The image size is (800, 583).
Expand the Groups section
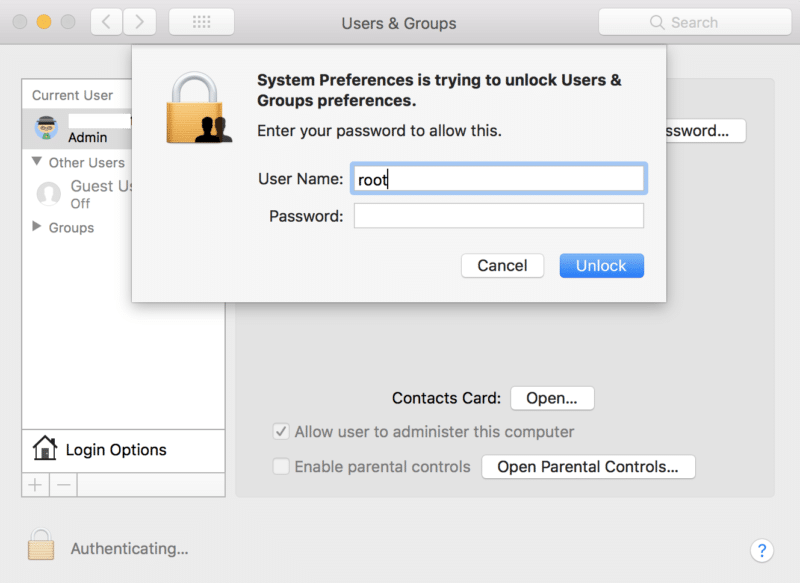click(36, 226)
